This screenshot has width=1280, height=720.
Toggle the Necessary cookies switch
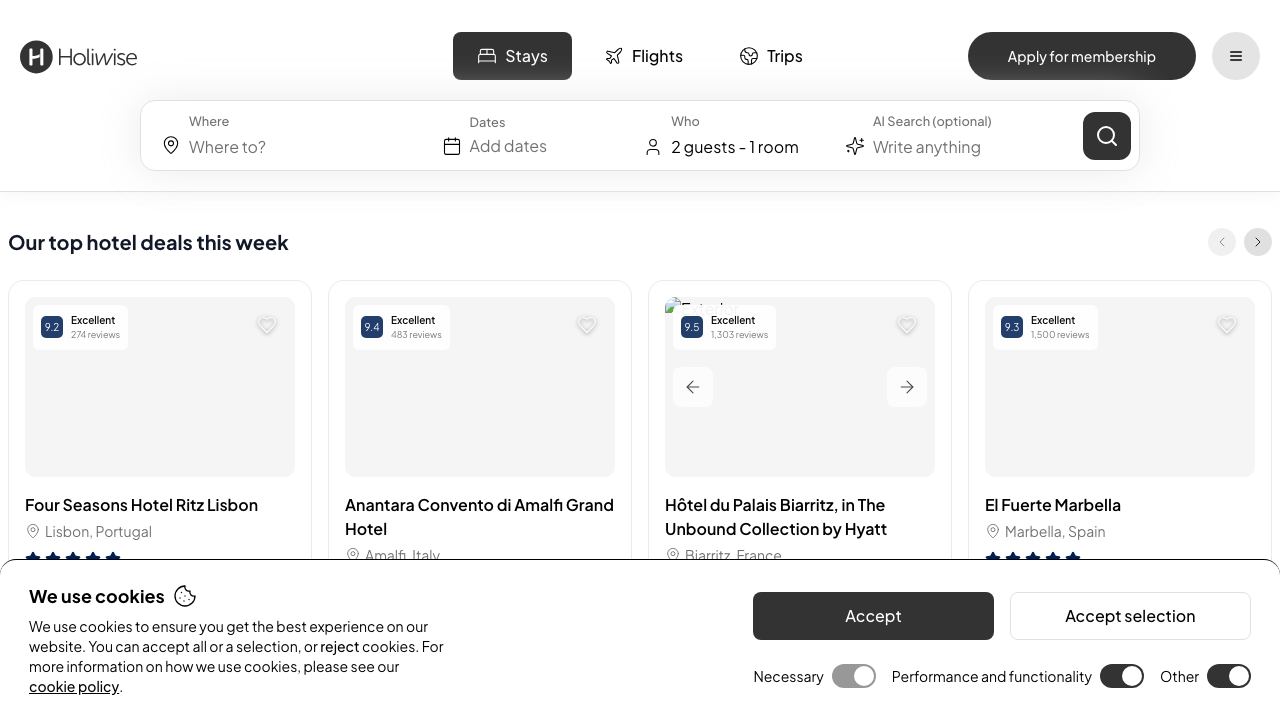click(854, 677)
